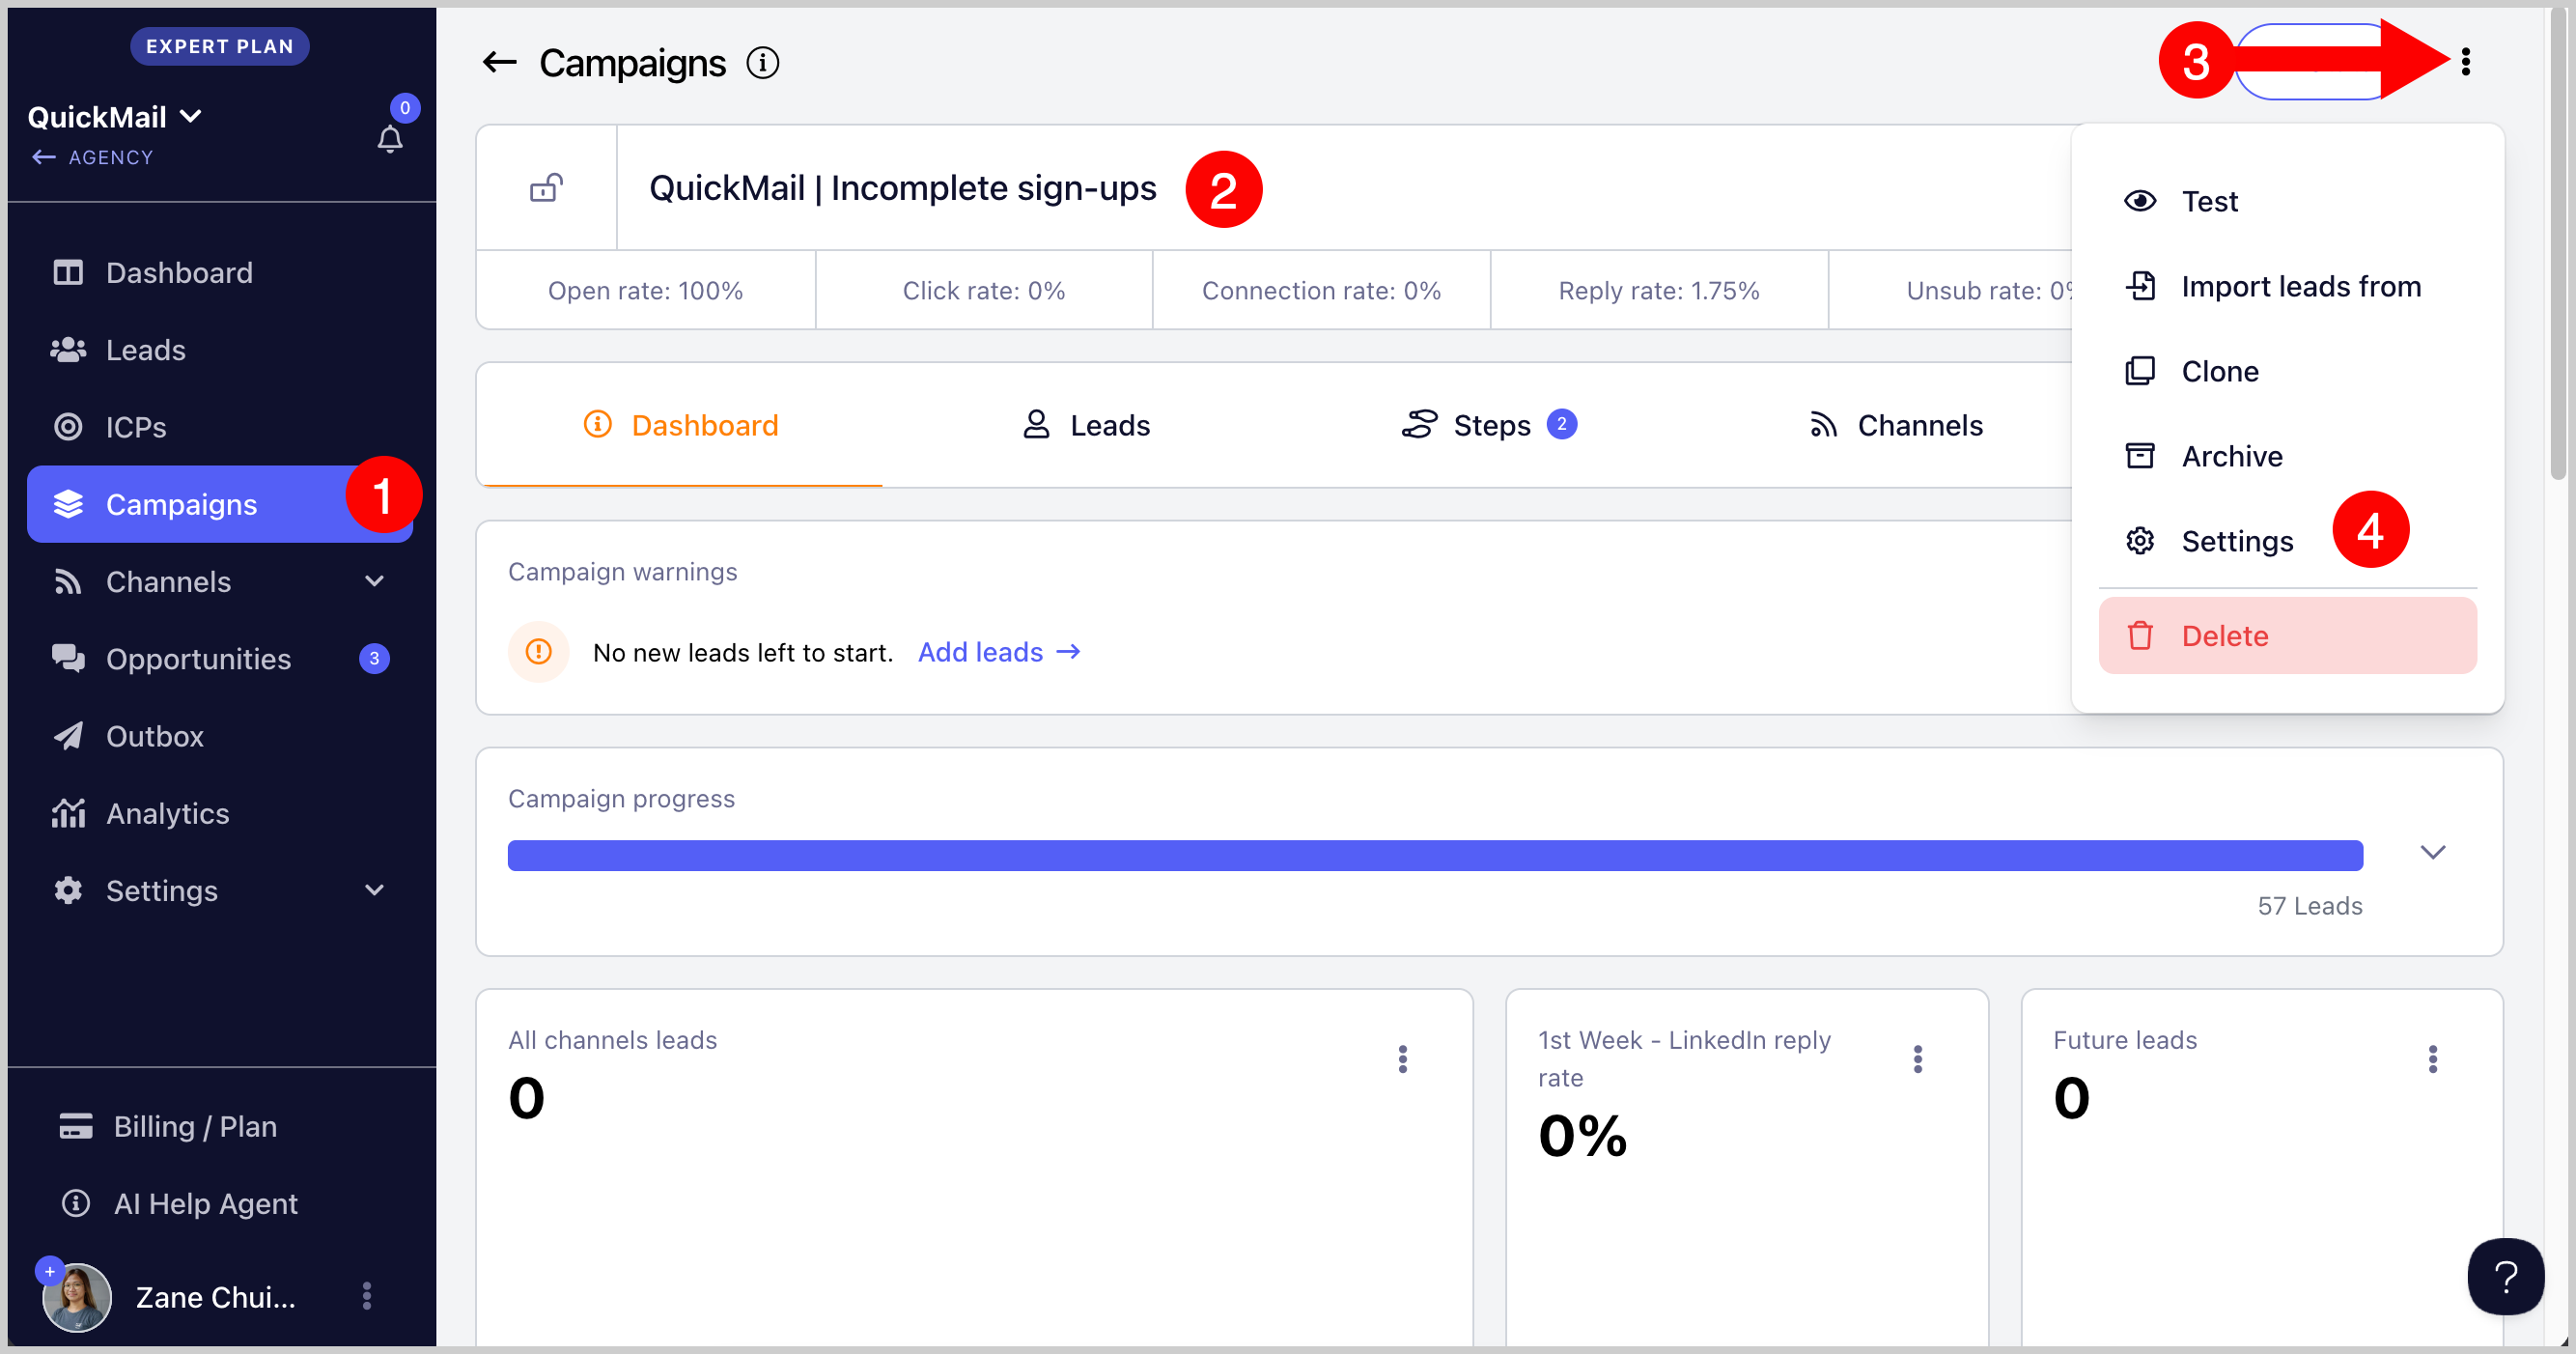Go back using the Campaigns arrow
Image resolution: width=2576 pixels, height=1354 pixels.
(x=499, y=63)
